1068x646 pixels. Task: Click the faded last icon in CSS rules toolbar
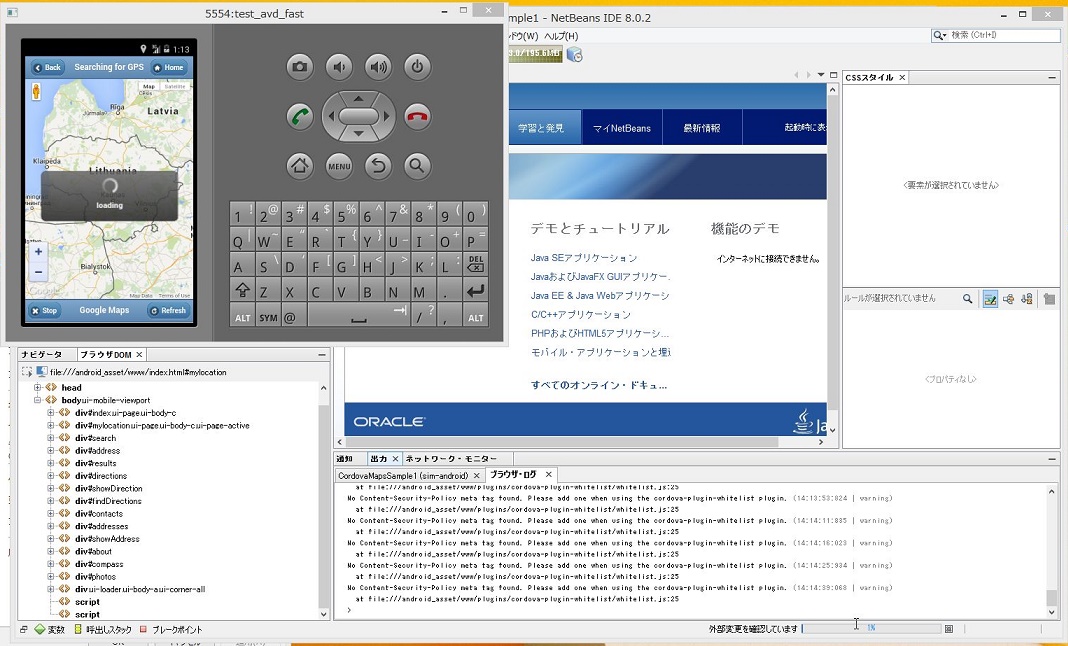coord(1049,298)
